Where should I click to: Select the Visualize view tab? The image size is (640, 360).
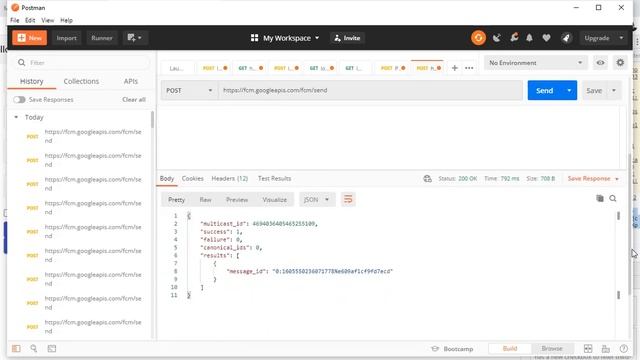274,200
